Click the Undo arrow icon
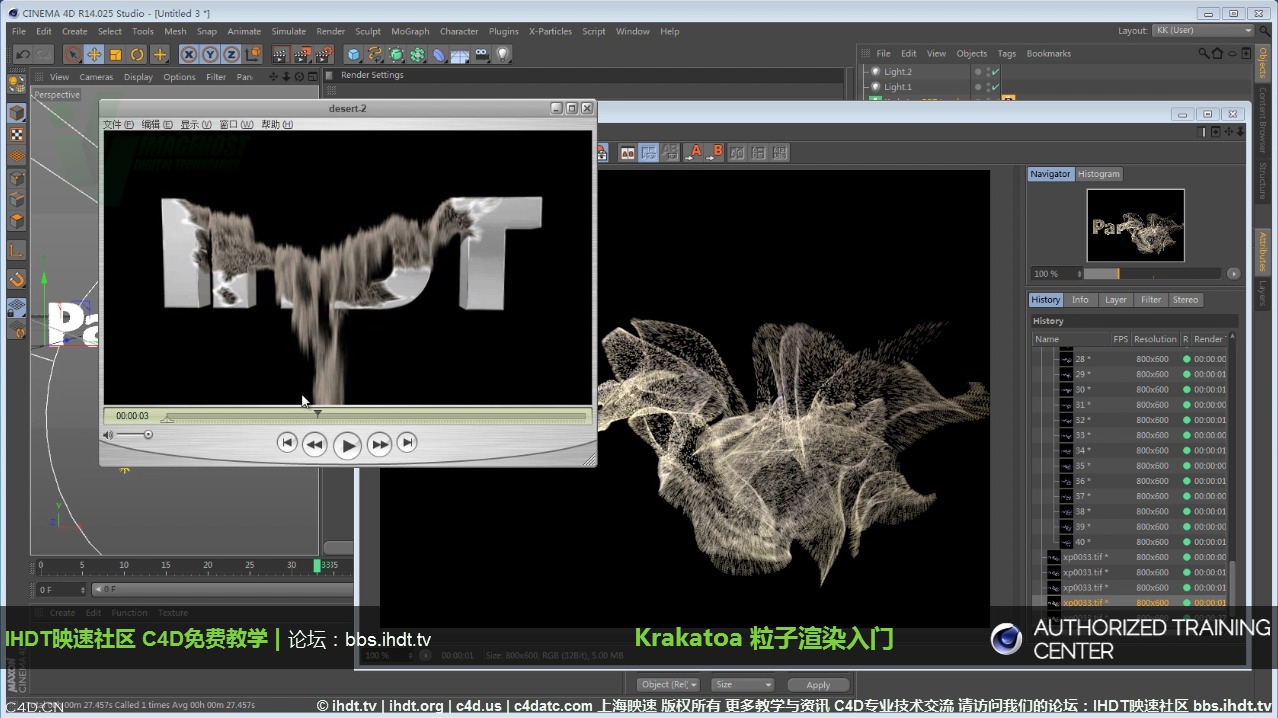The image size is (1278, 718). 22,54
